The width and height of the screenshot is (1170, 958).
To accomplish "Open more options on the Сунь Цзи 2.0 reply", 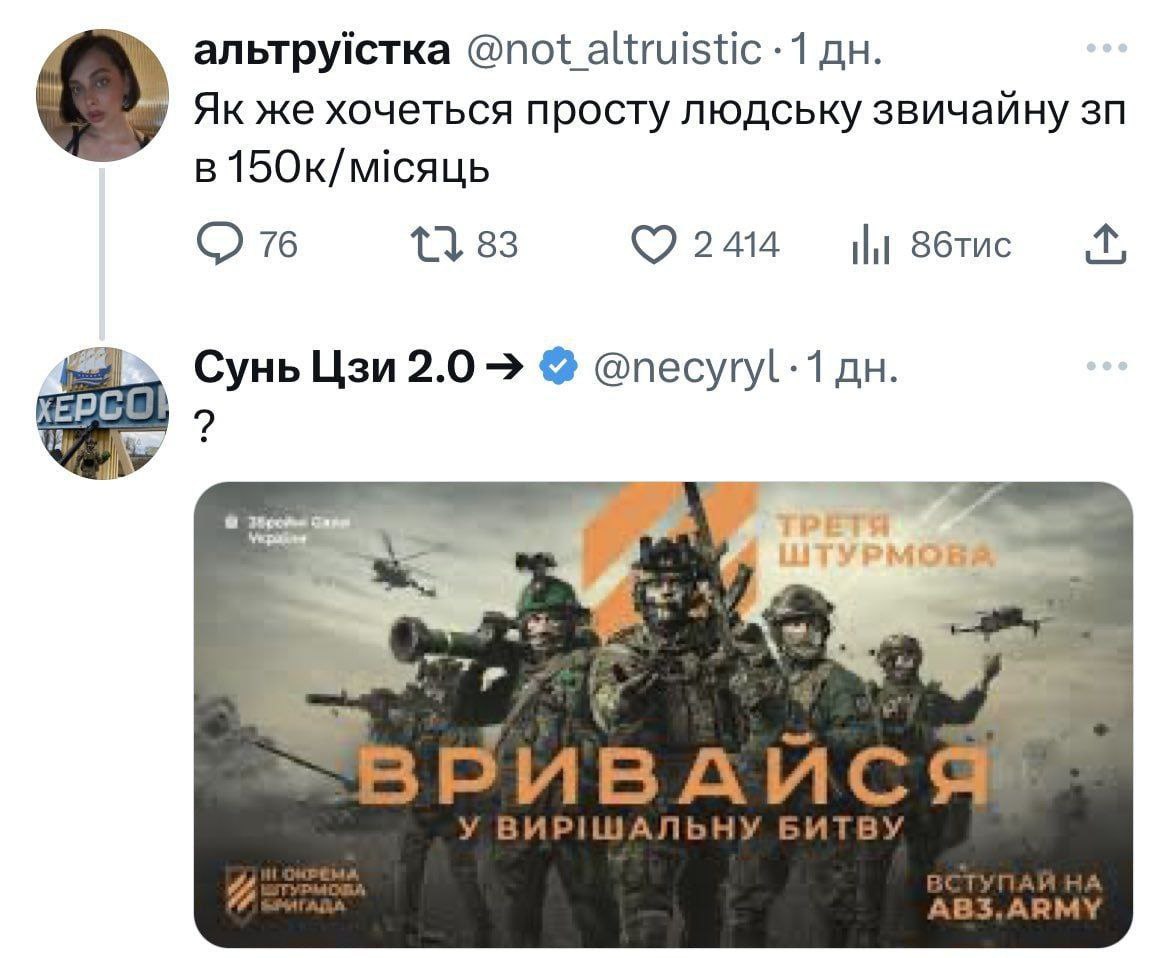I will point(1107,366).
